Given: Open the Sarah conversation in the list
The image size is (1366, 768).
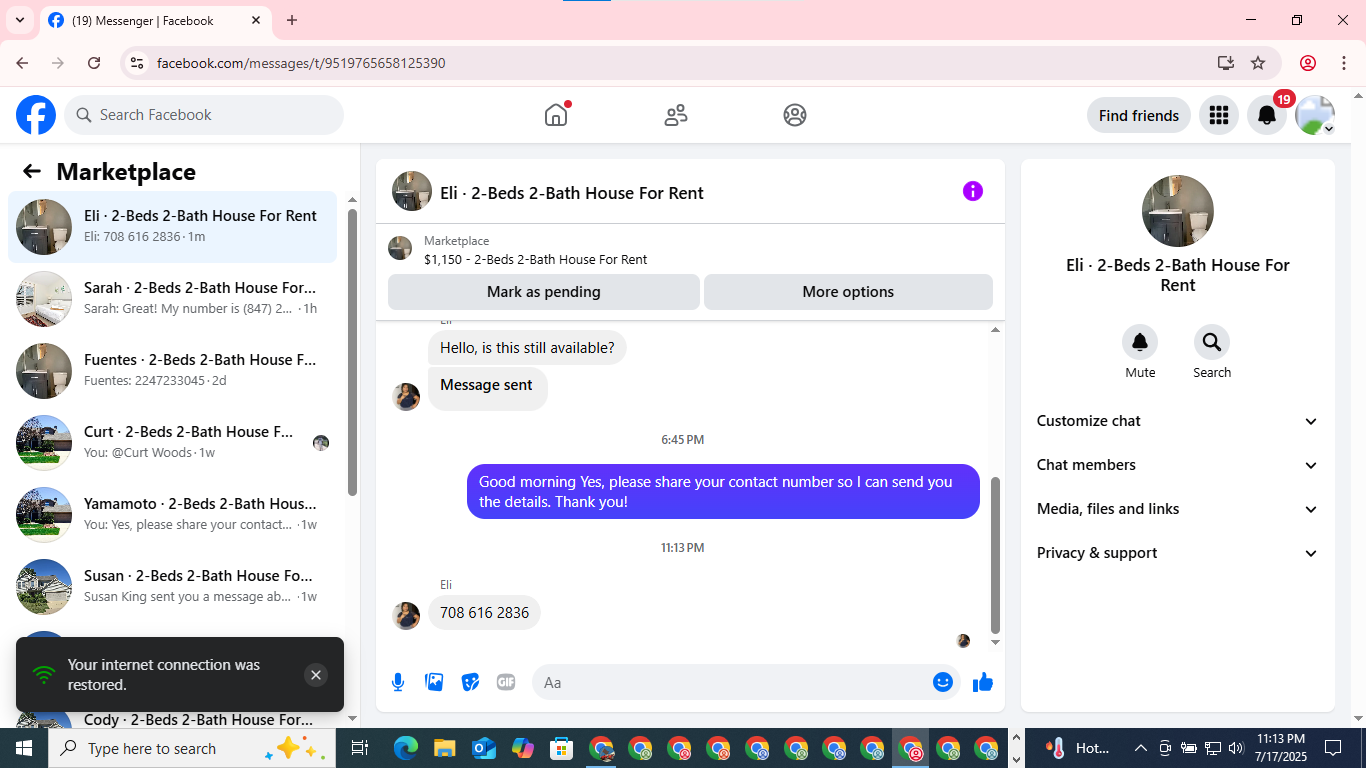Looking at the screenshot, I should (172, 299).
